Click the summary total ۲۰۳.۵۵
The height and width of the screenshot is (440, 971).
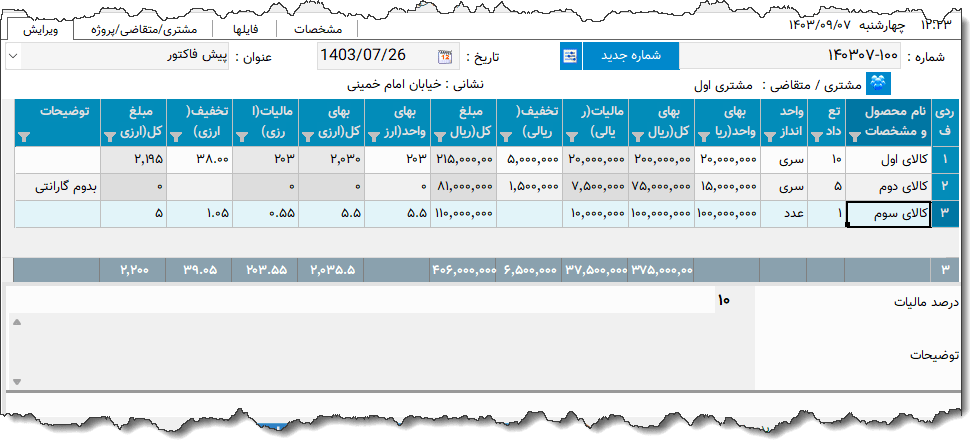coord(266,270)
